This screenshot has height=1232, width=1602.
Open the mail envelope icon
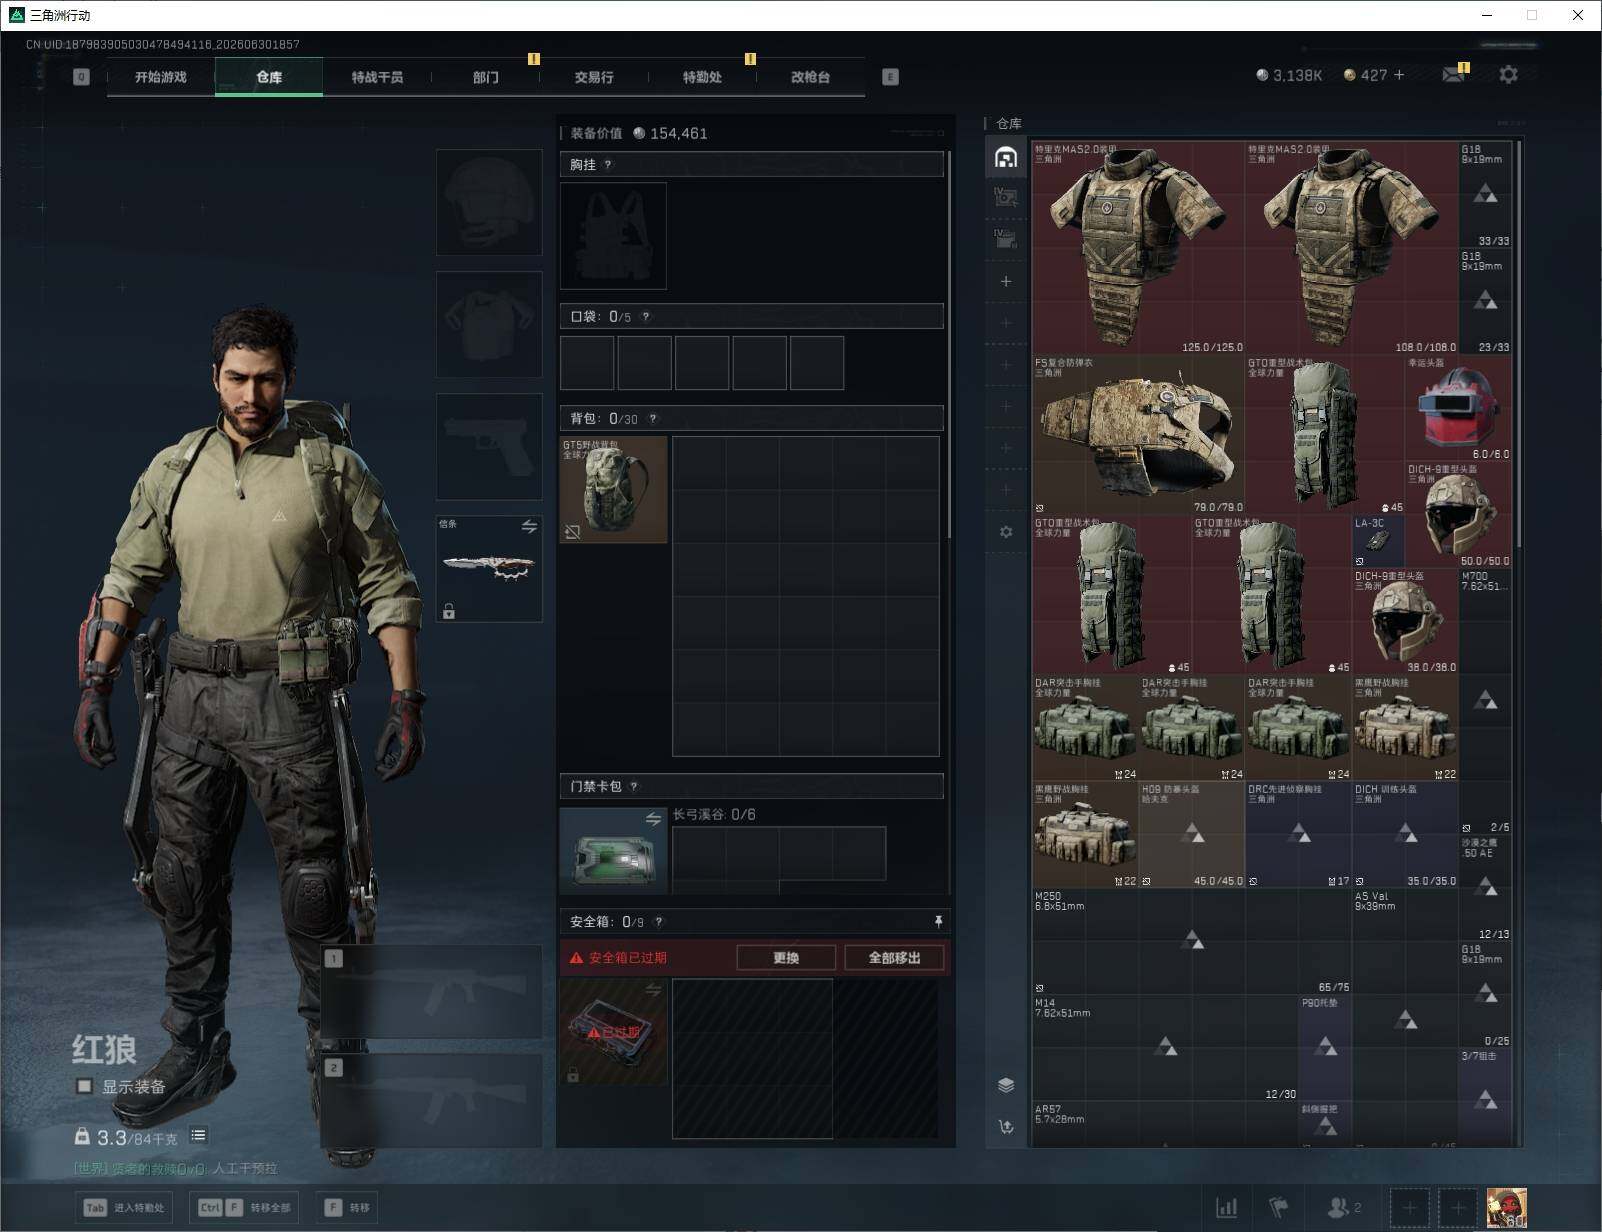(1453, 75)
